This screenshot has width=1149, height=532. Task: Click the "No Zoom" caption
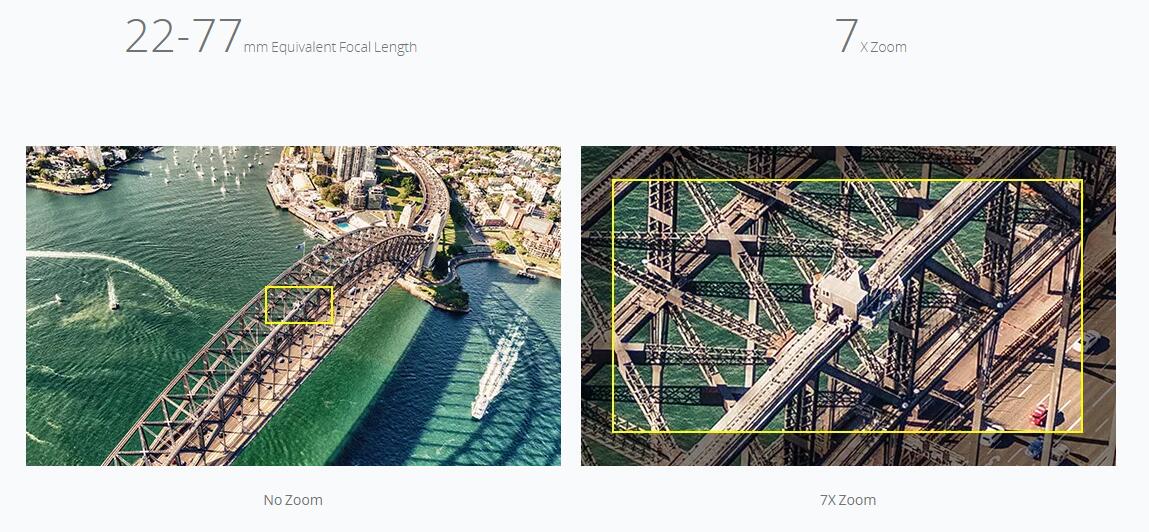tap(293, 500)
